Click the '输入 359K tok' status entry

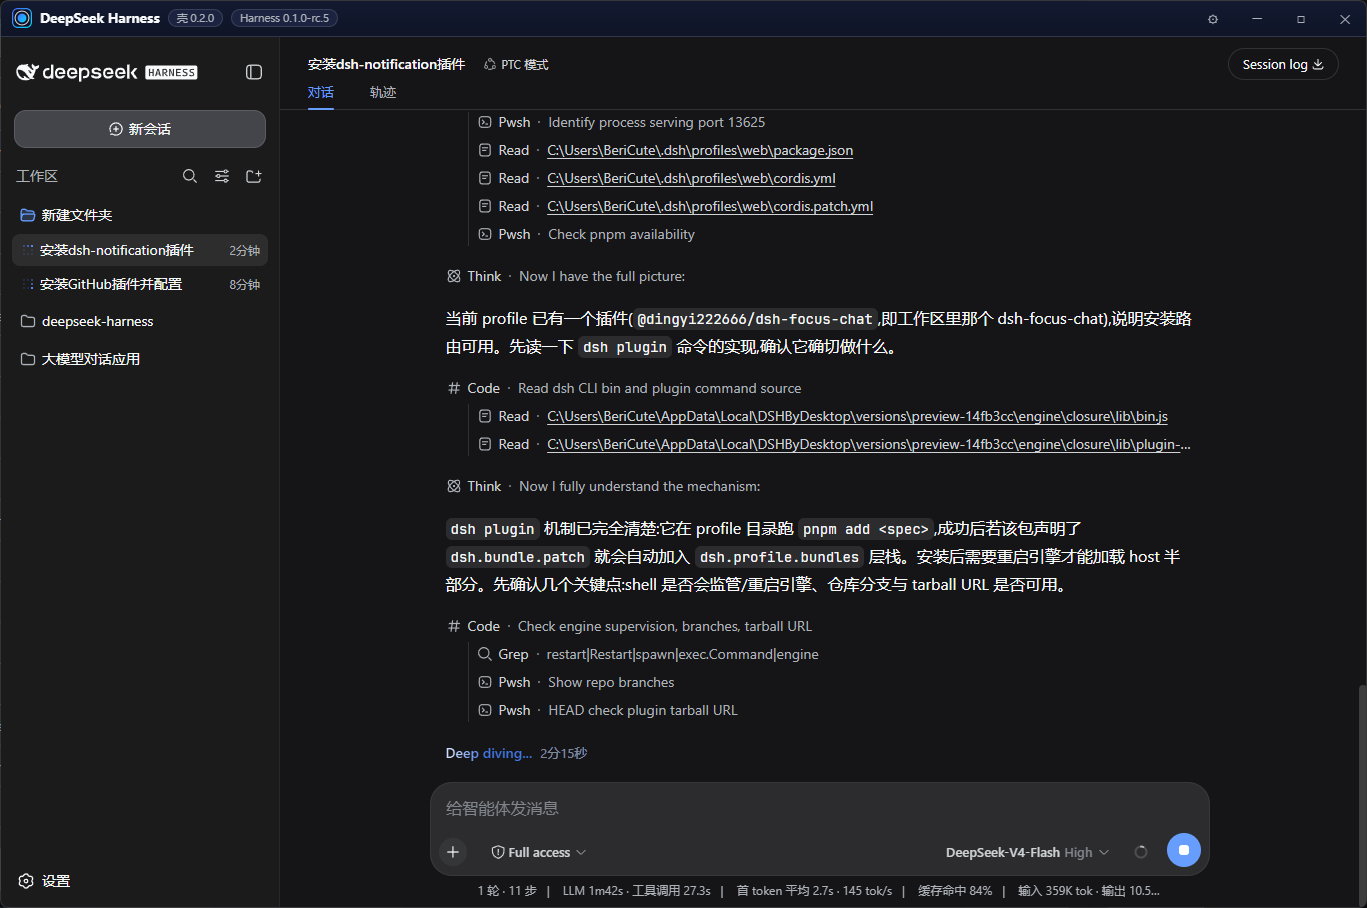tap(1055, 890)
